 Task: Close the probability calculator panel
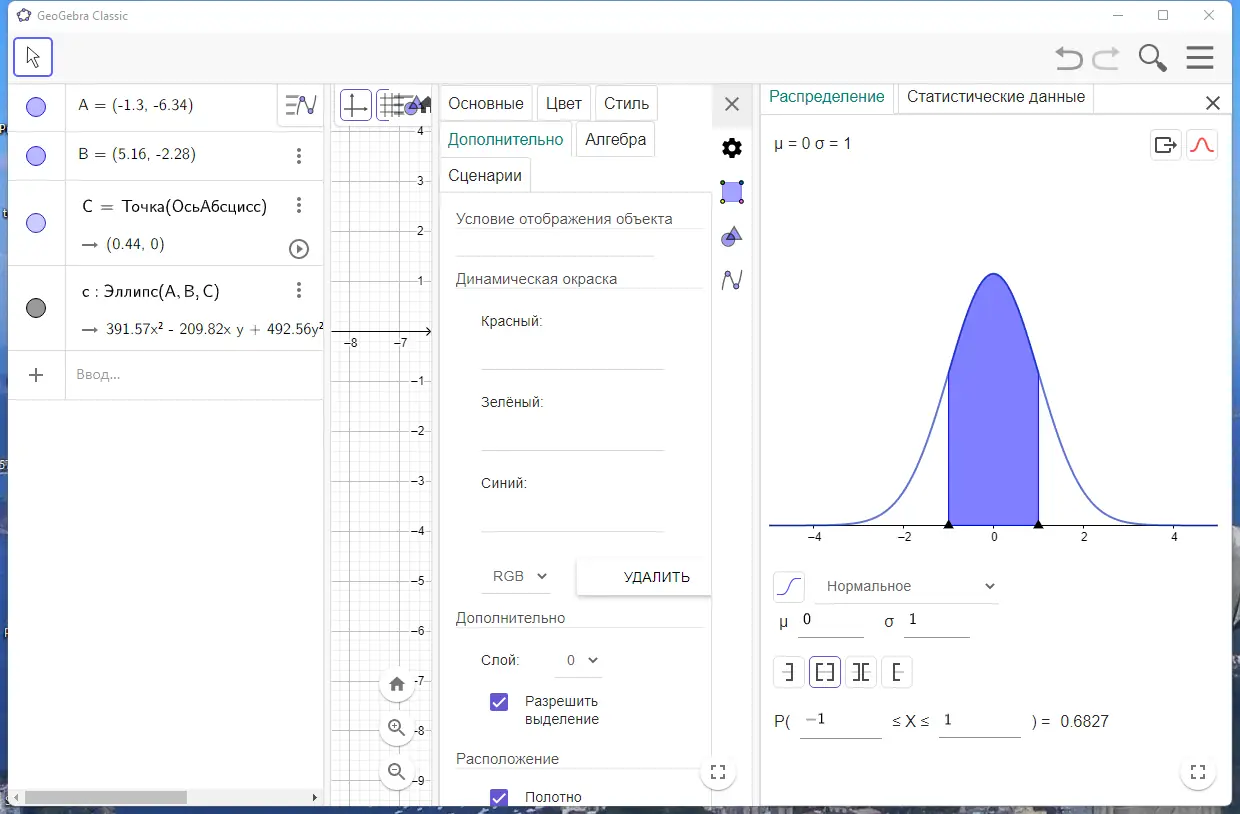pos(1213,103)
